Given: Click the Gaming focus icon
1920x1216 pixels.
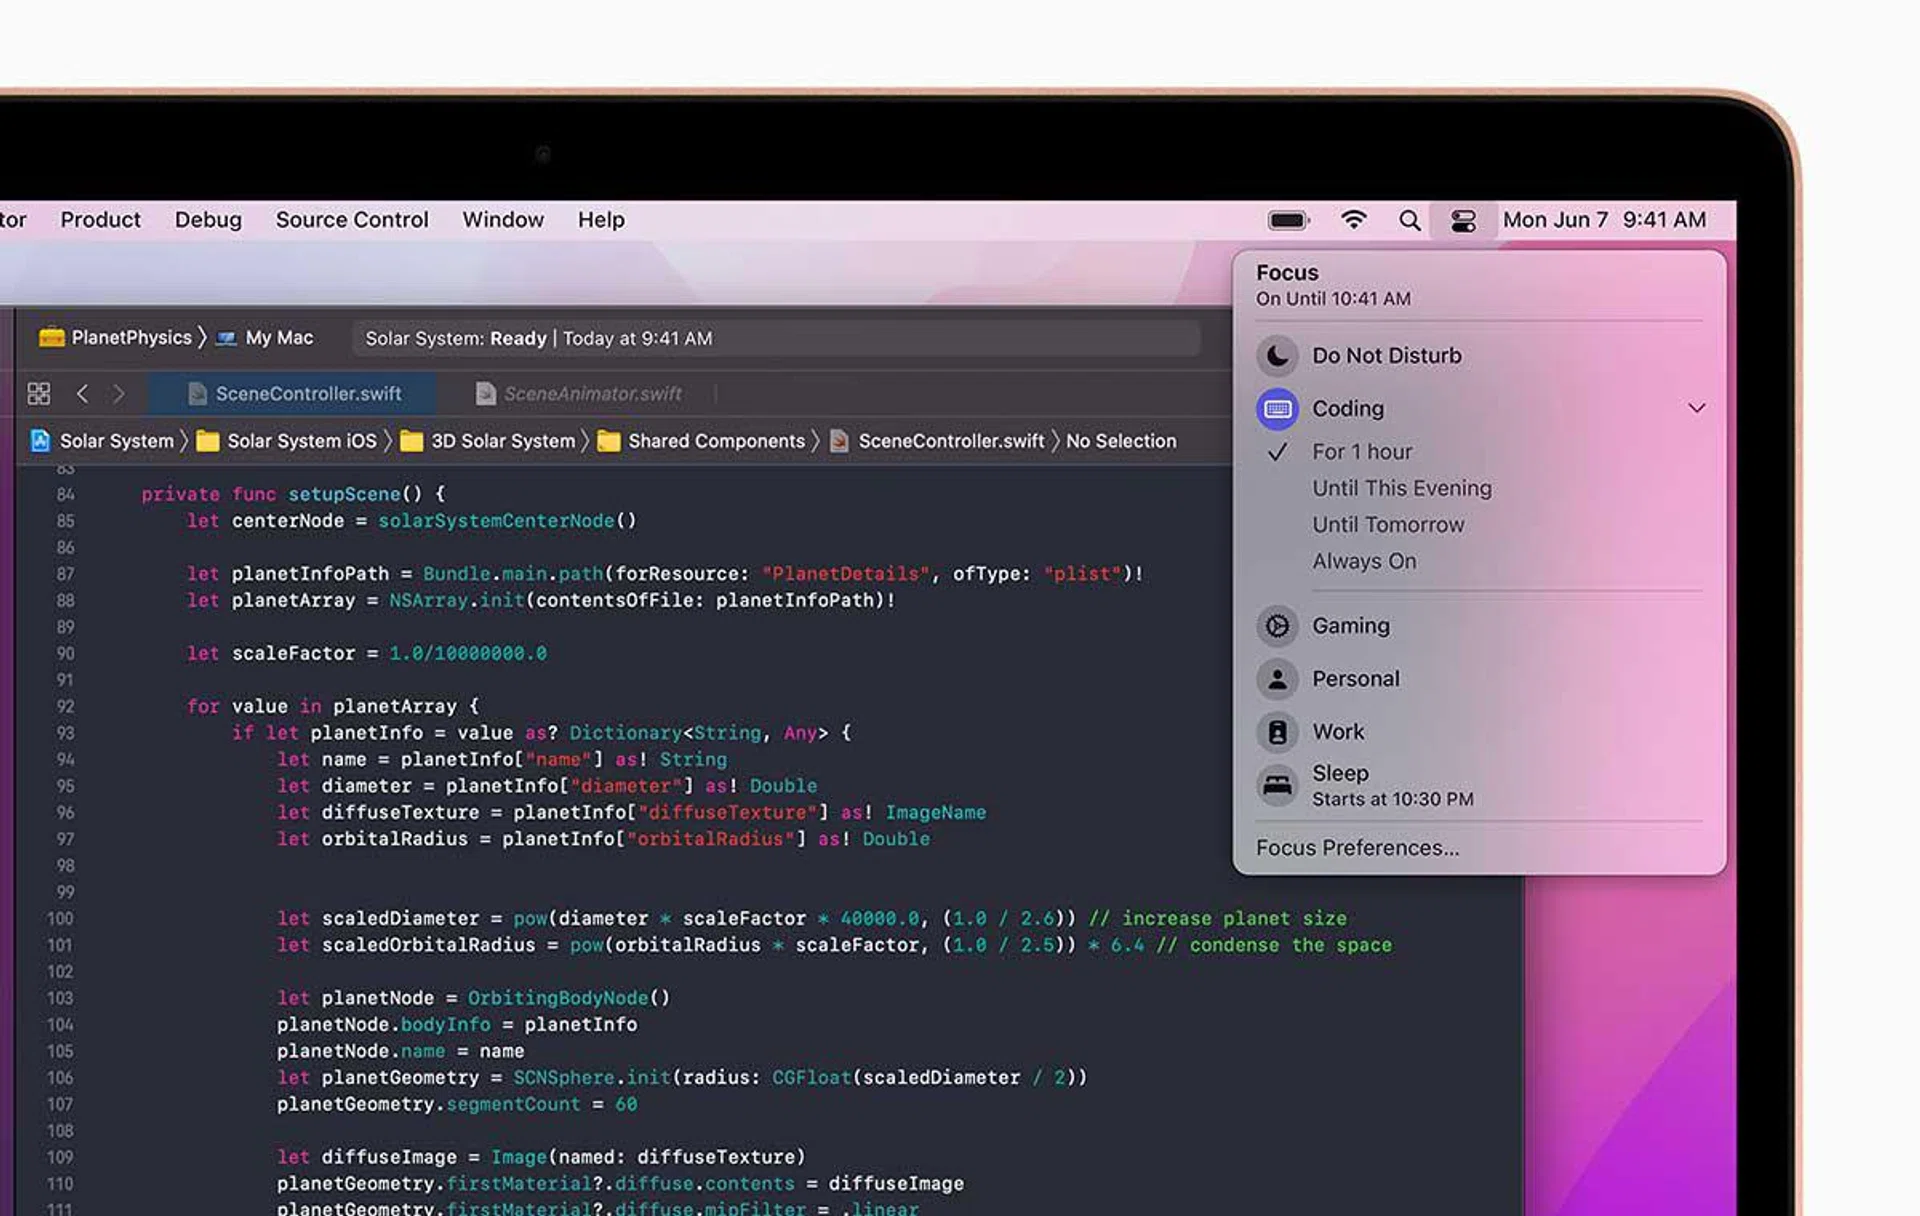Looking at the screenshot, I should tap(1277, 626).
